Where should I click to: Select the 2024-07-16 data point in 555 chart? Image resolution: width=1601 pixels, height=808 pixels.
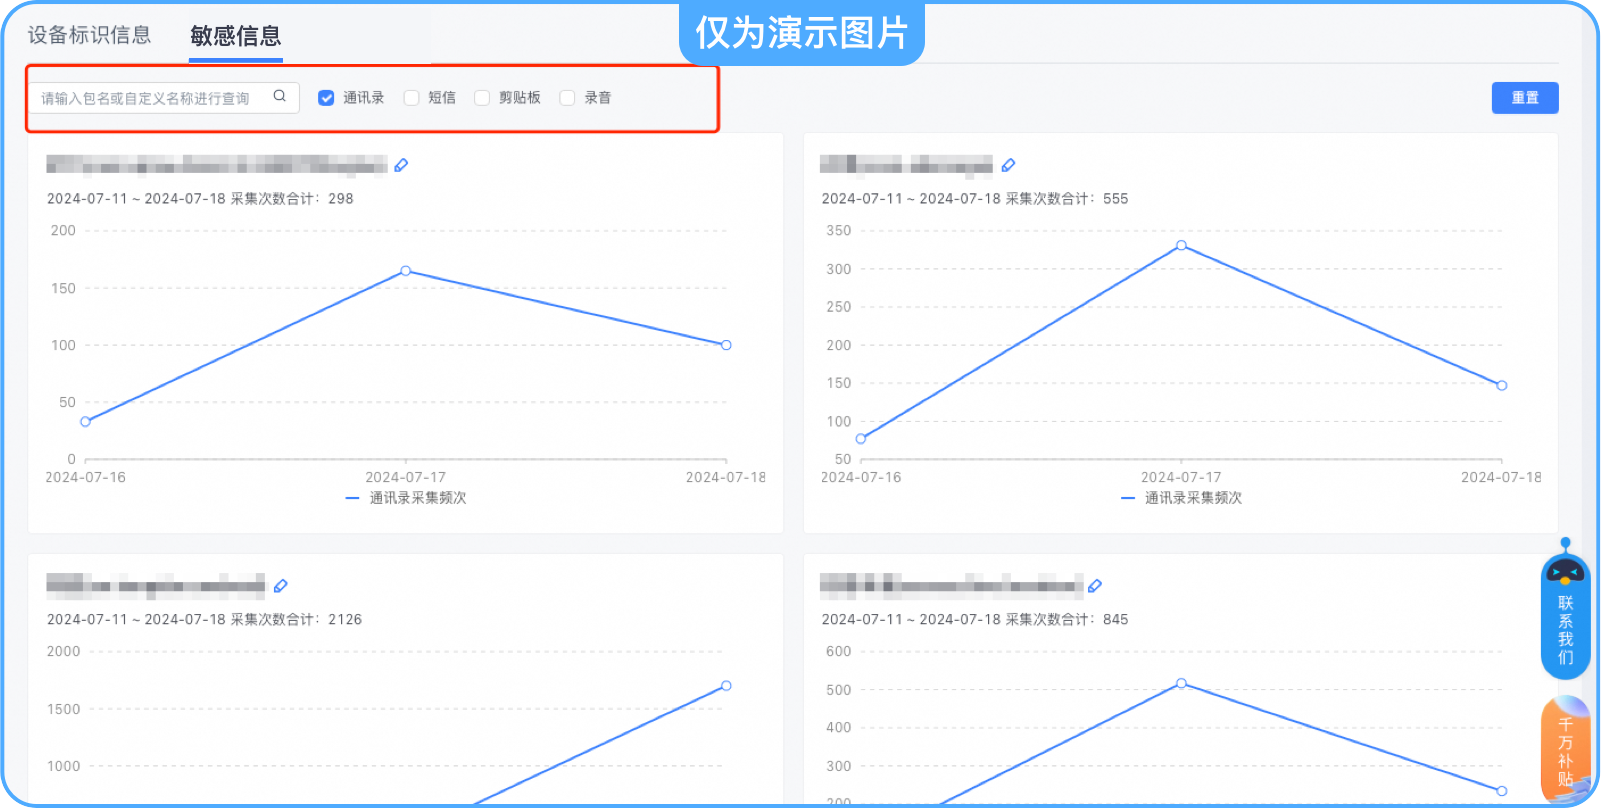[861, 438]
